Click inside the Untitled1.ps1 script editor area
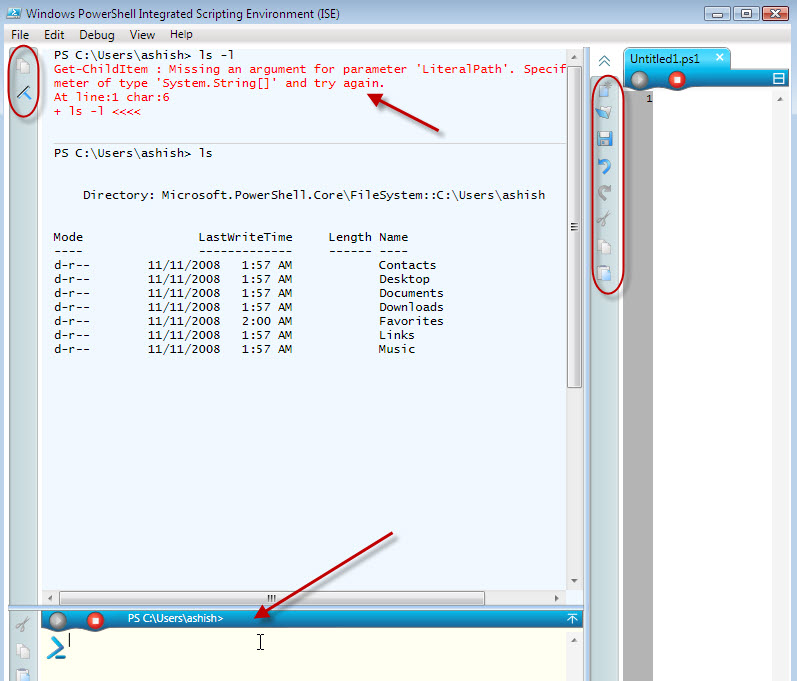The width and height of the screenshot is (797, 681). pyautogui.click(x=714, y=386)
